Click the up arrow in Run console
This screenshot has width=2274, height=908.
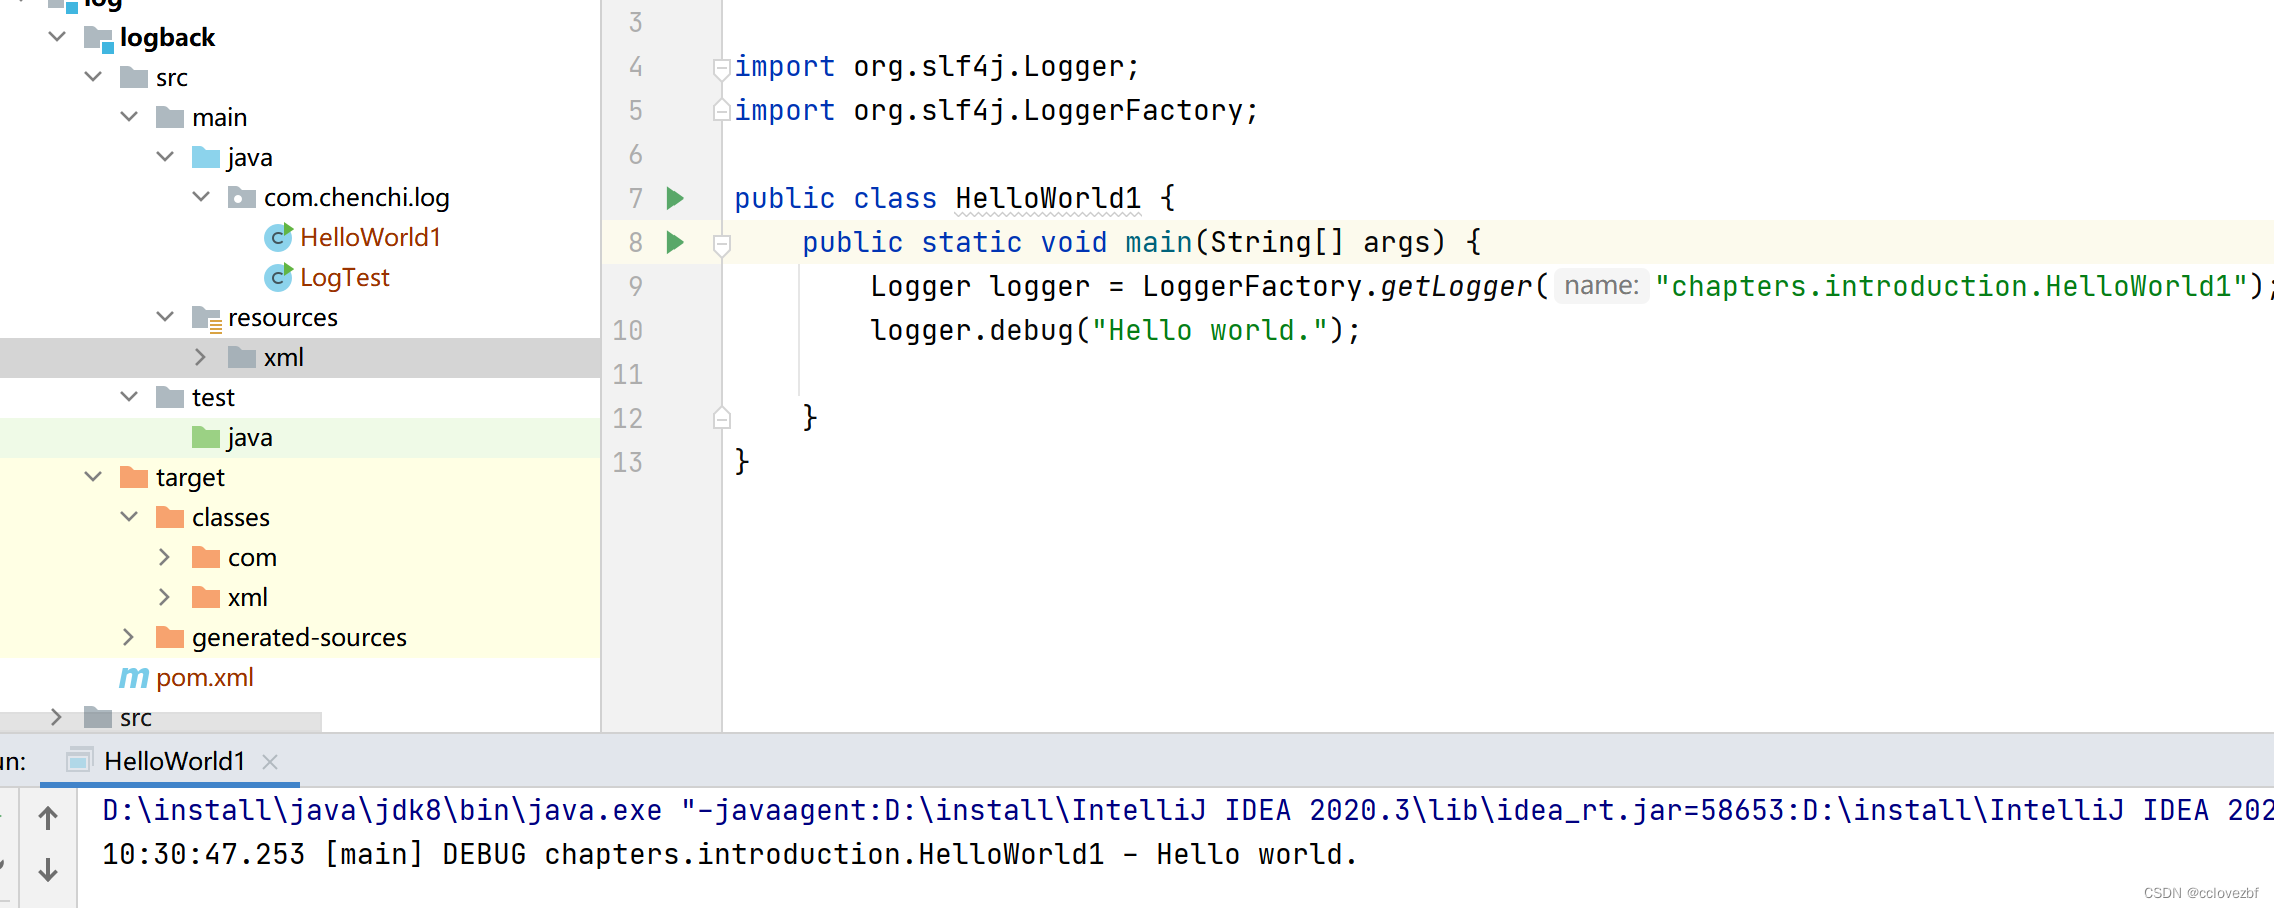[47, 818]
